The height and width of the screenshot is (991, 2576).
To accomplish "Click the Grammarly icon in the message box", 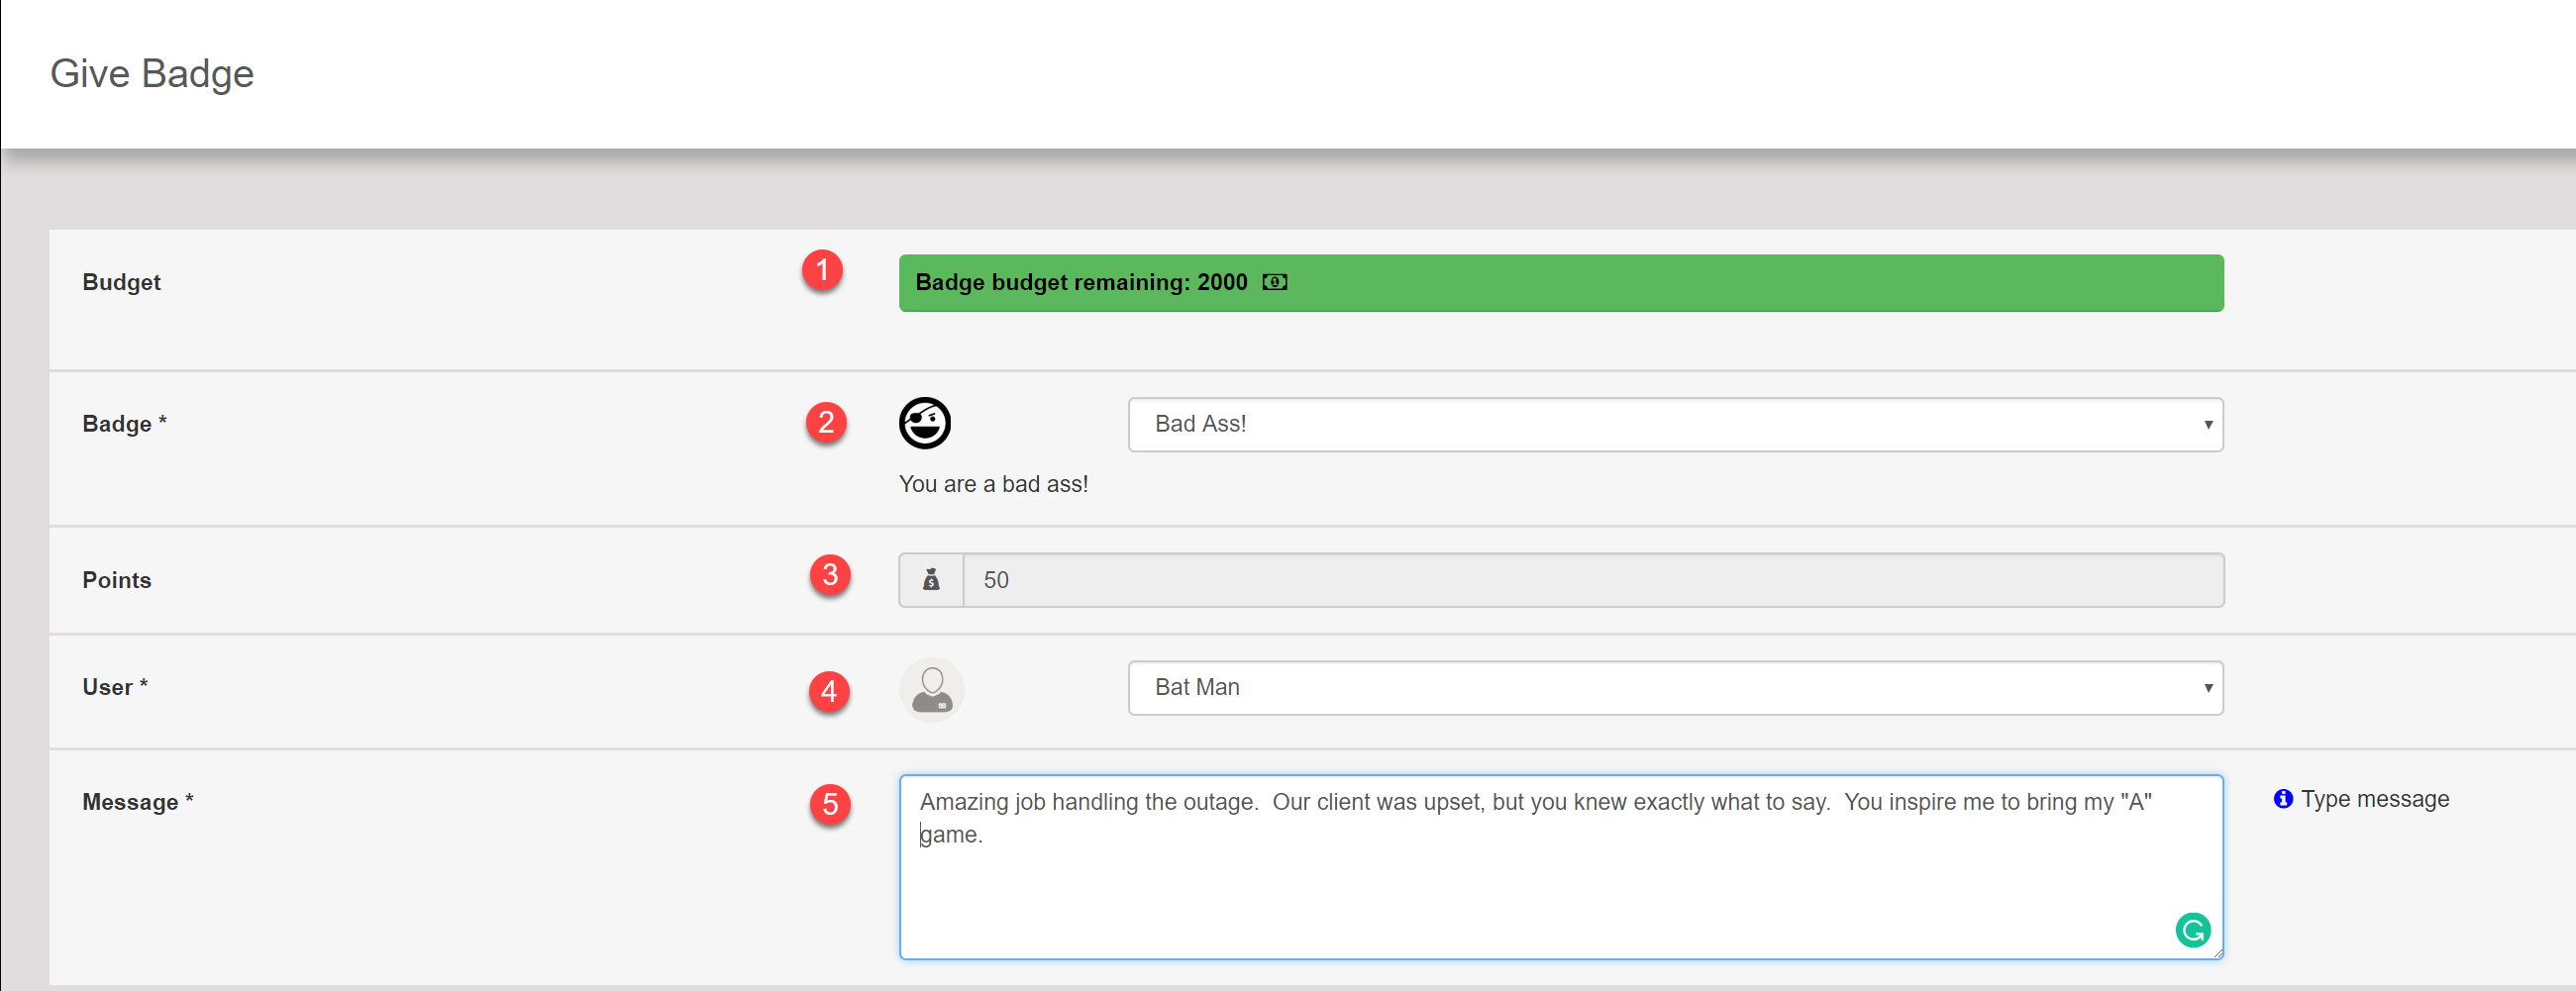I will tap(2192, 930).
